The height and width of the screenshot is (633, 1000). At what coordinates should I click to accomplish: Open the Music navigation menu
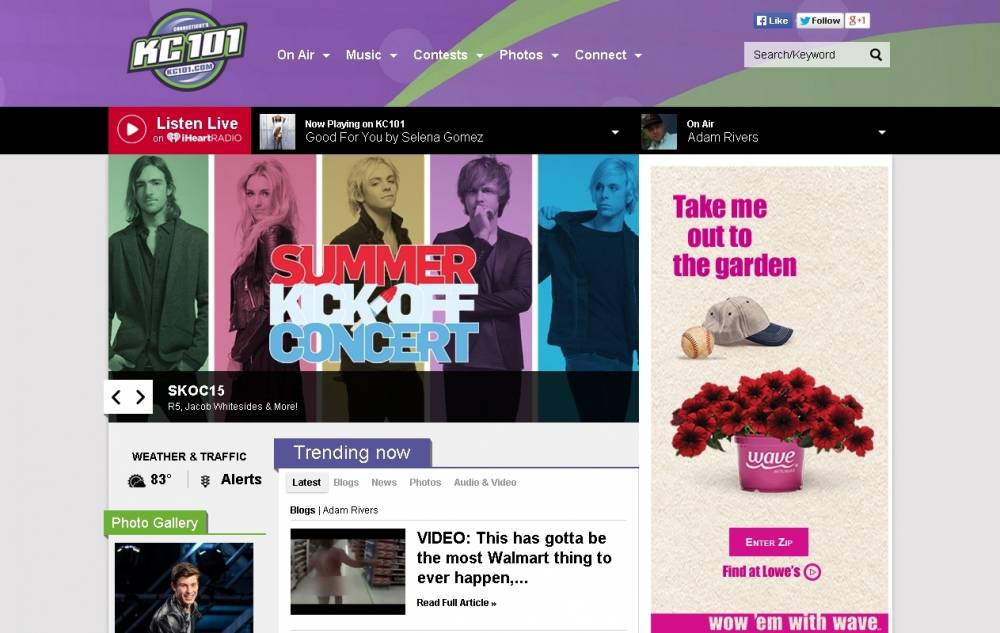[x=371, y=55]
